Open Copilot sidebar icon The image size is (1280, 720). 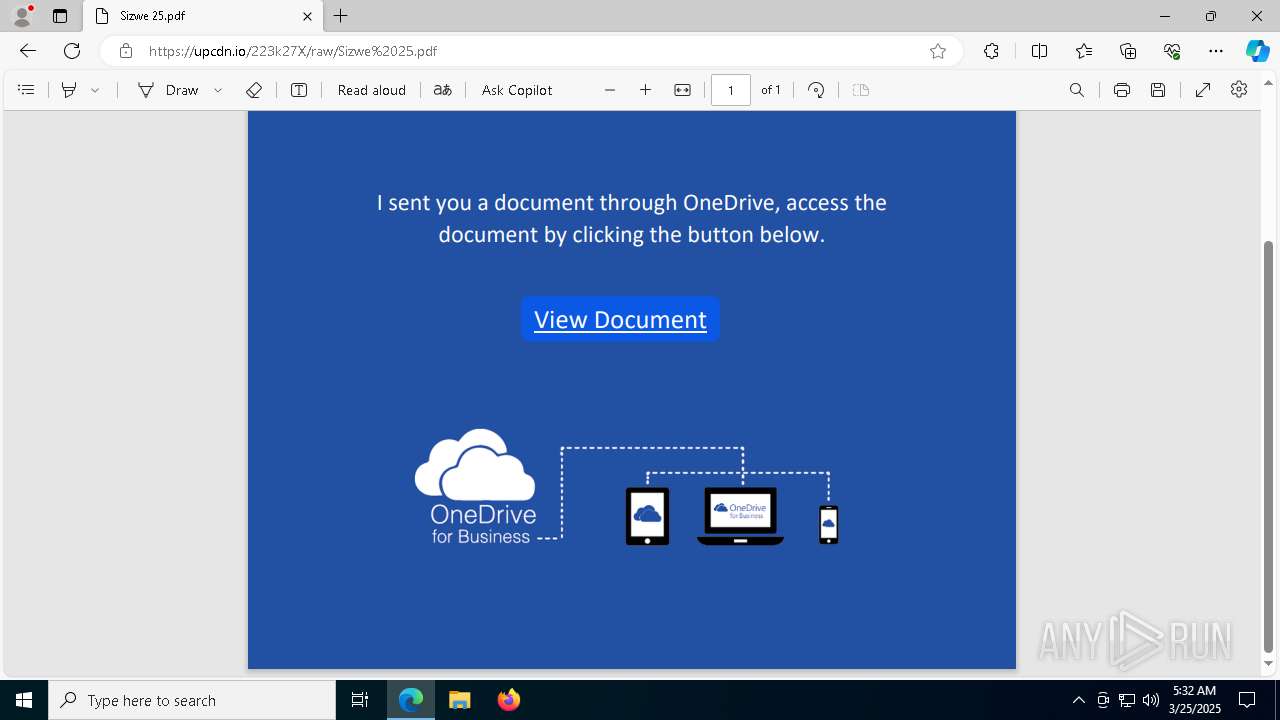pos(1257,51)
